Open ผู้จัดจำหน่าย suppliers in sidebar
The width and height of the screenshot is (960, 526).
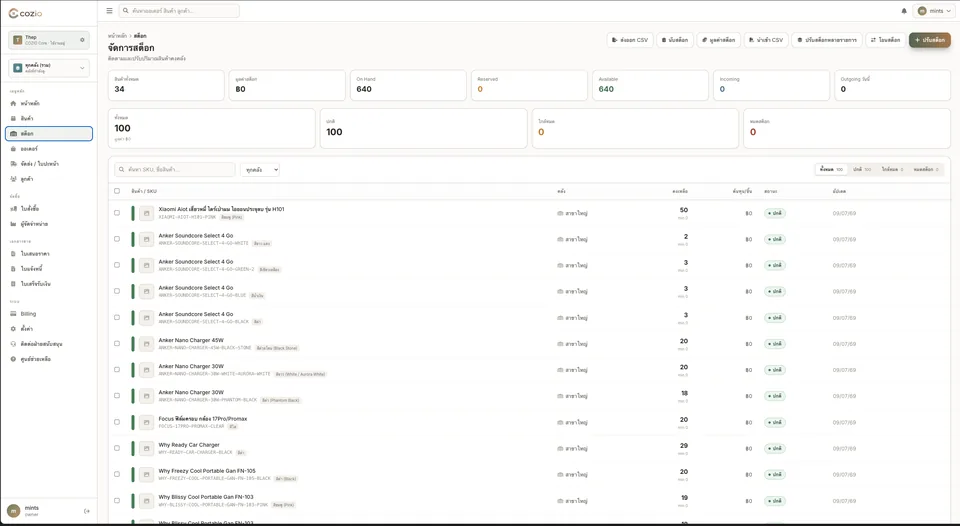[x=49, y=224]
